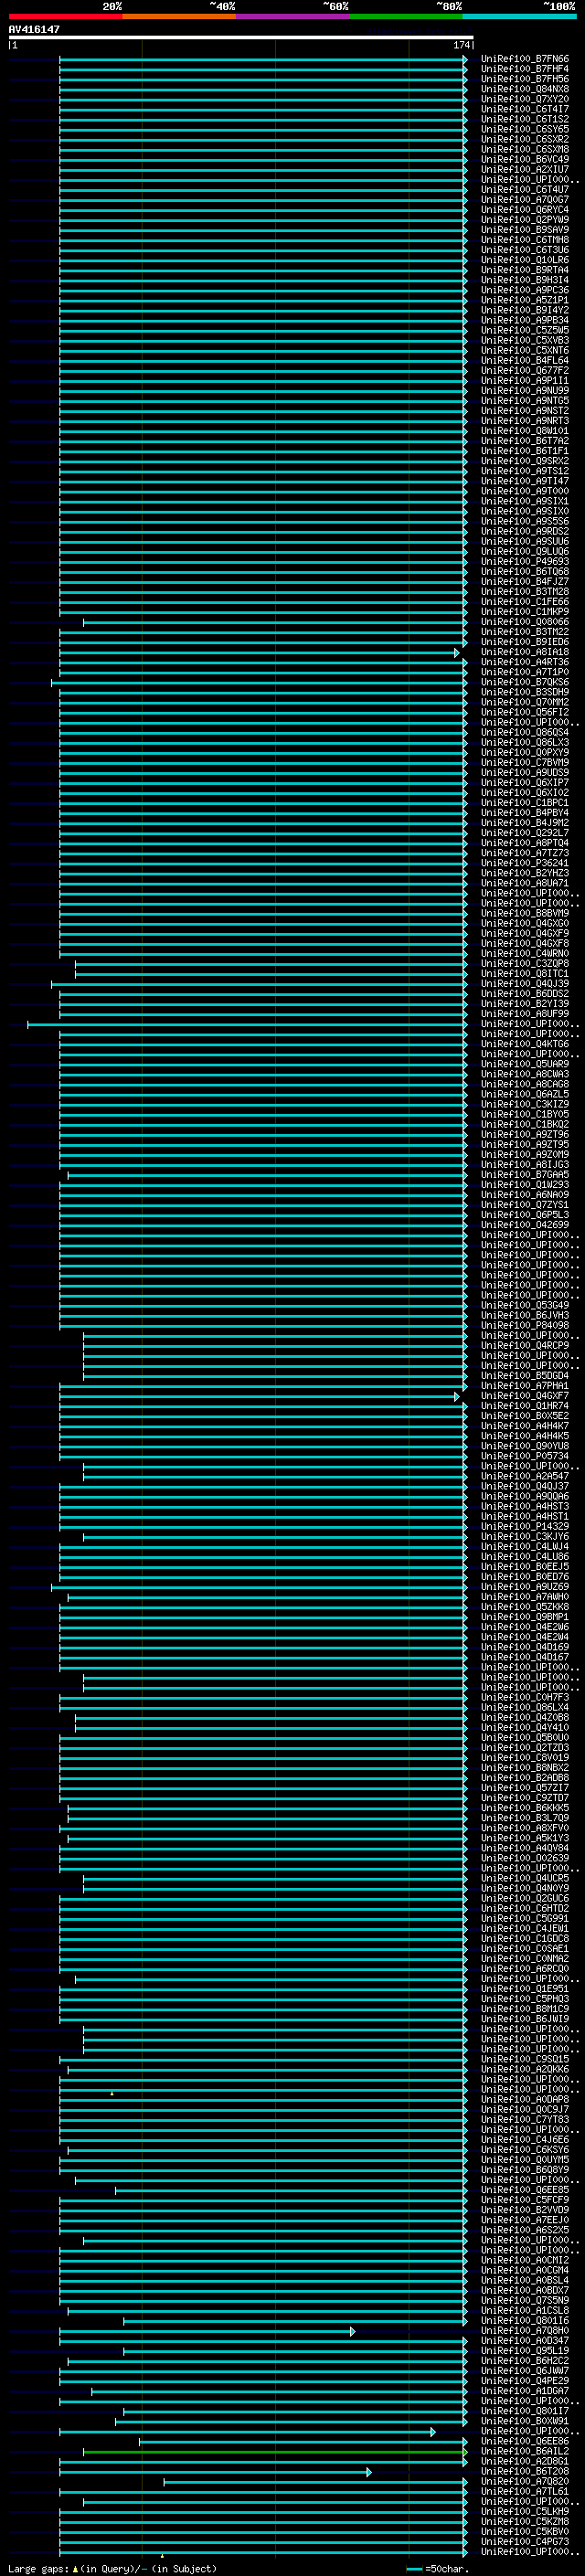The width and height of the screenshot is (585, 2576).
Task: Select the UniRef100_Q677F2 label
Action: tap(524, 370)
